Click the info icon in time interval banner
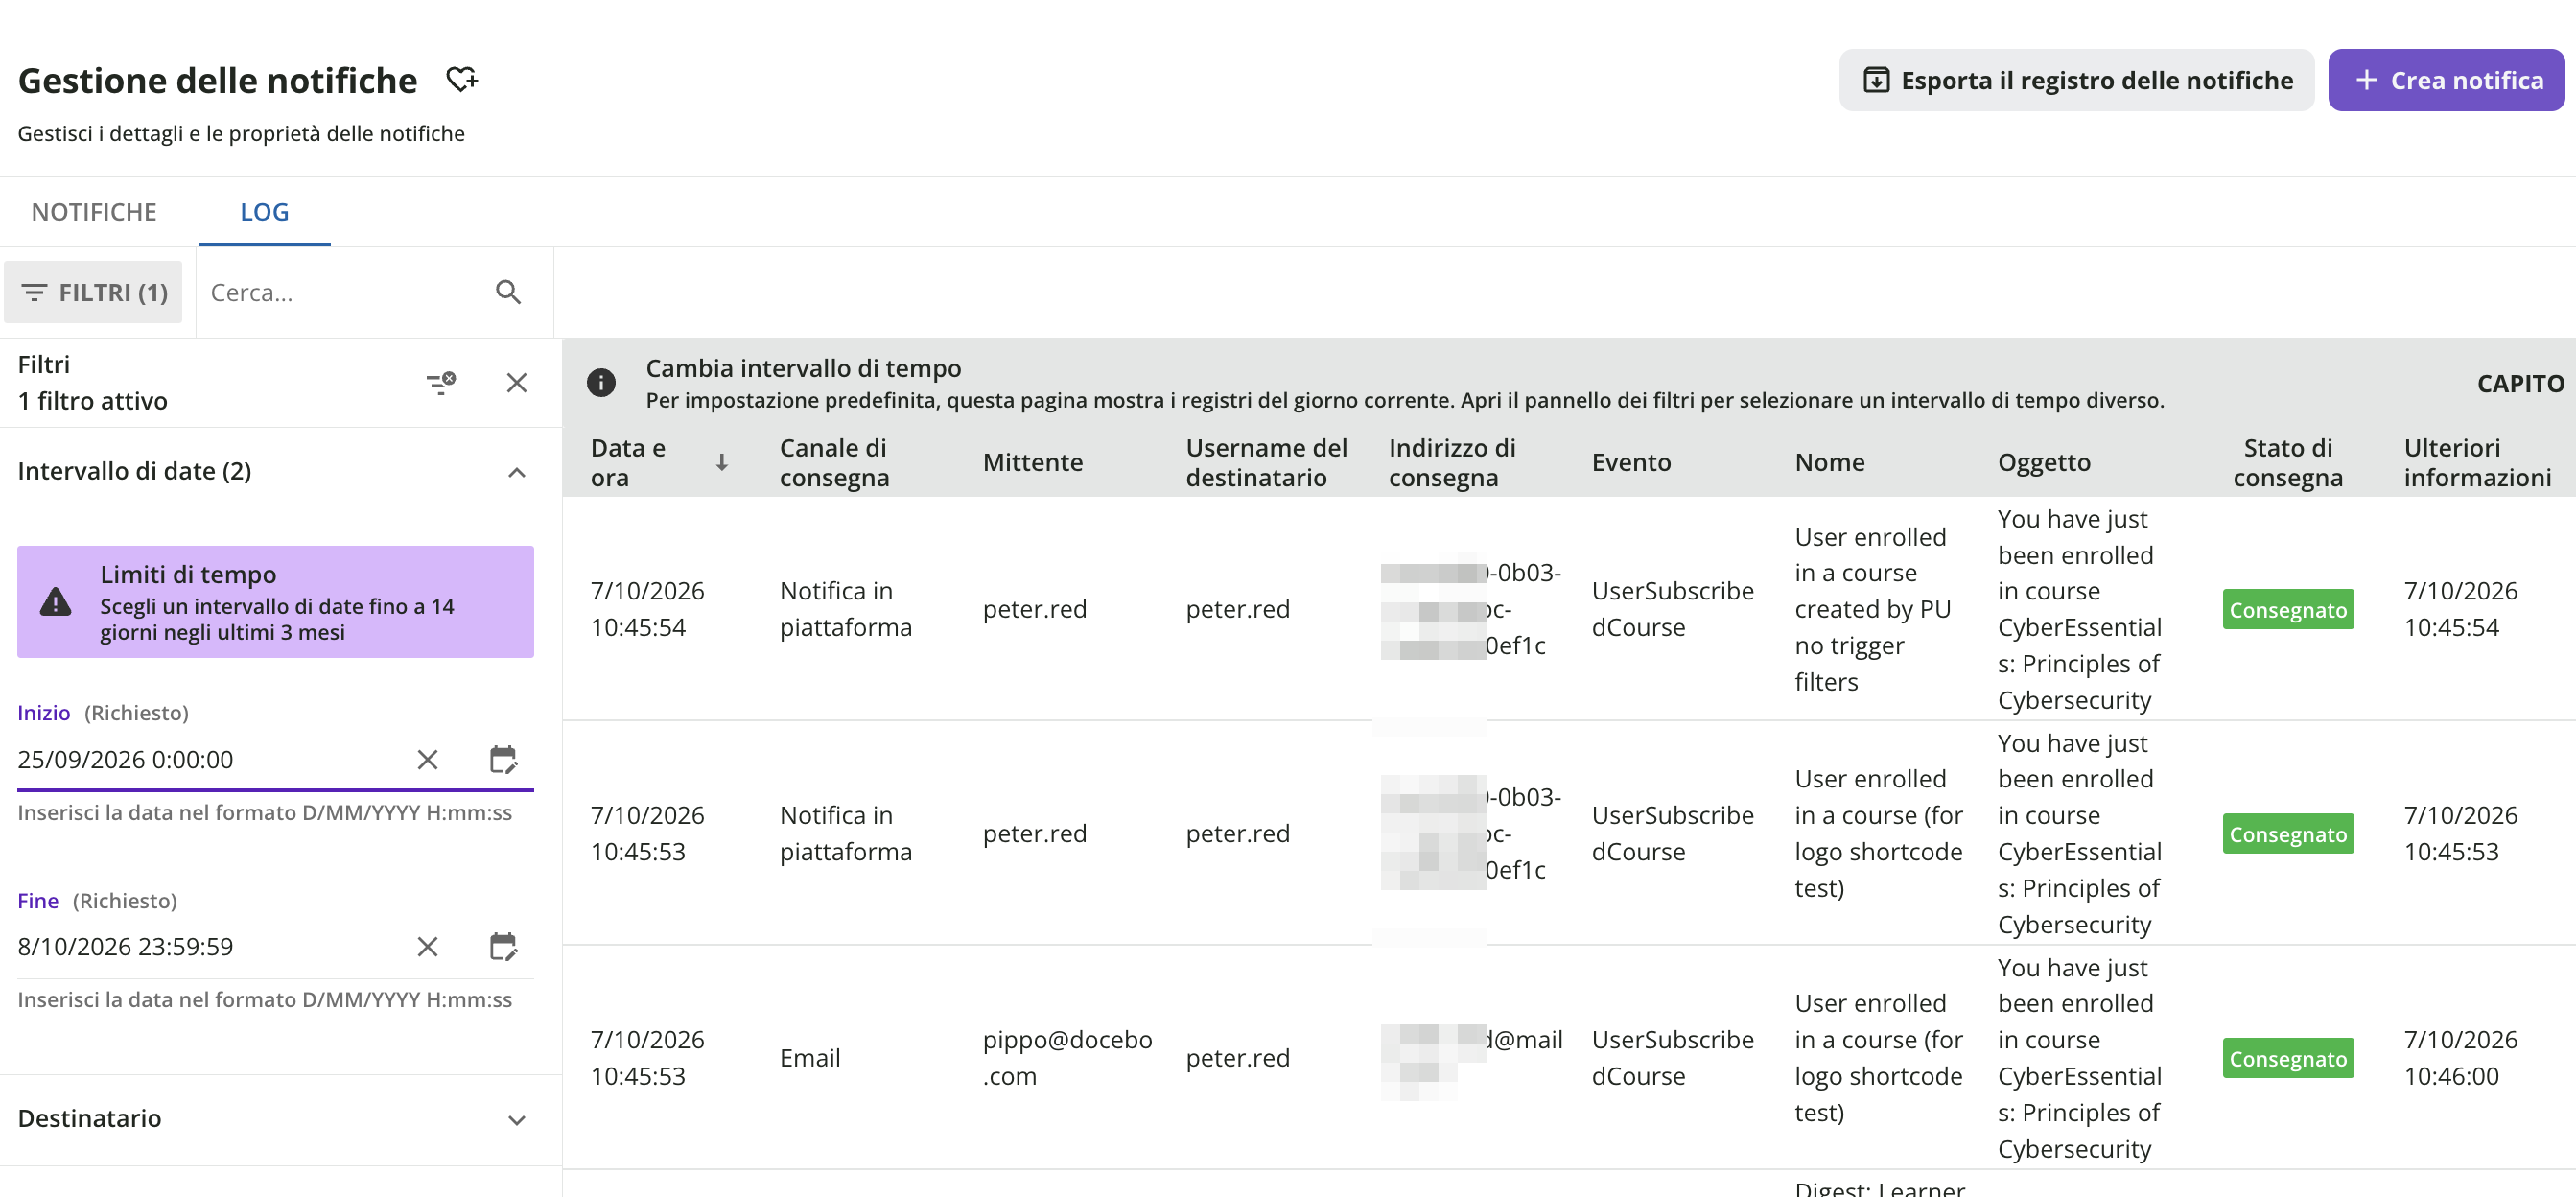Image resolution: width=2576 pixels, height=1197 pixels. (601, 382)
